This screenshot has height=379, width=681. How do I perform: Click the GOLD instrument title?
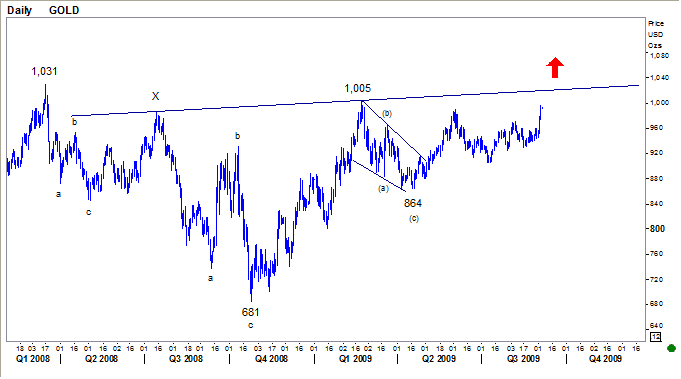pos(64,10)
